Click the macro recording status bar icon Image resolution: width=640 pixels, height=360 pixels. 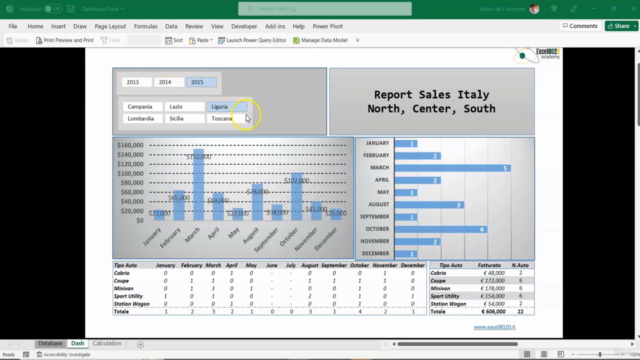26,354
